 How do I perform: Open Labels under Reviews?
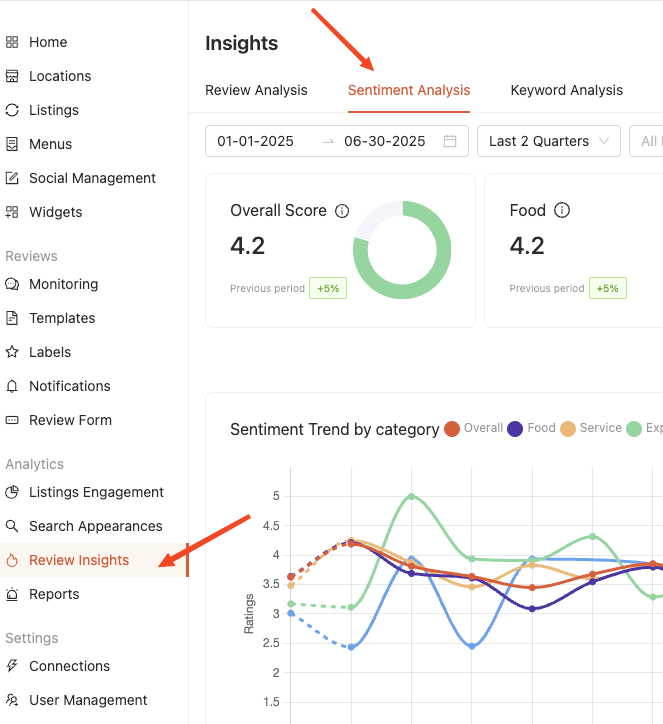click(x=50, y=352)
